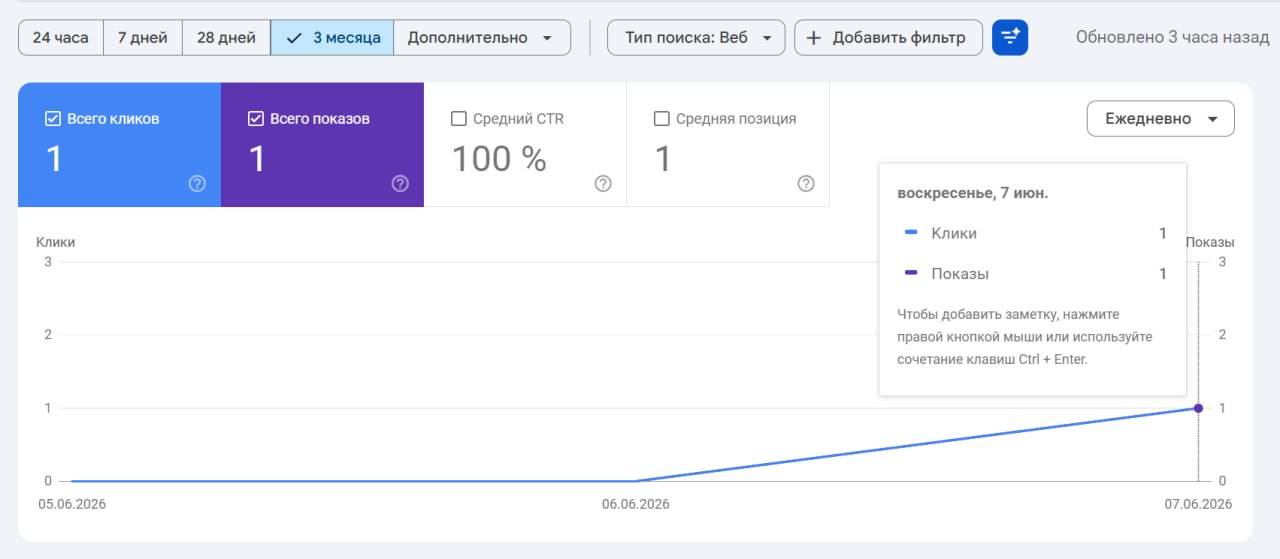Enable the Средний CTR checkbox
Image resolution: width=1280 pixels, height=559 pixels.
[x=459, y=119]
